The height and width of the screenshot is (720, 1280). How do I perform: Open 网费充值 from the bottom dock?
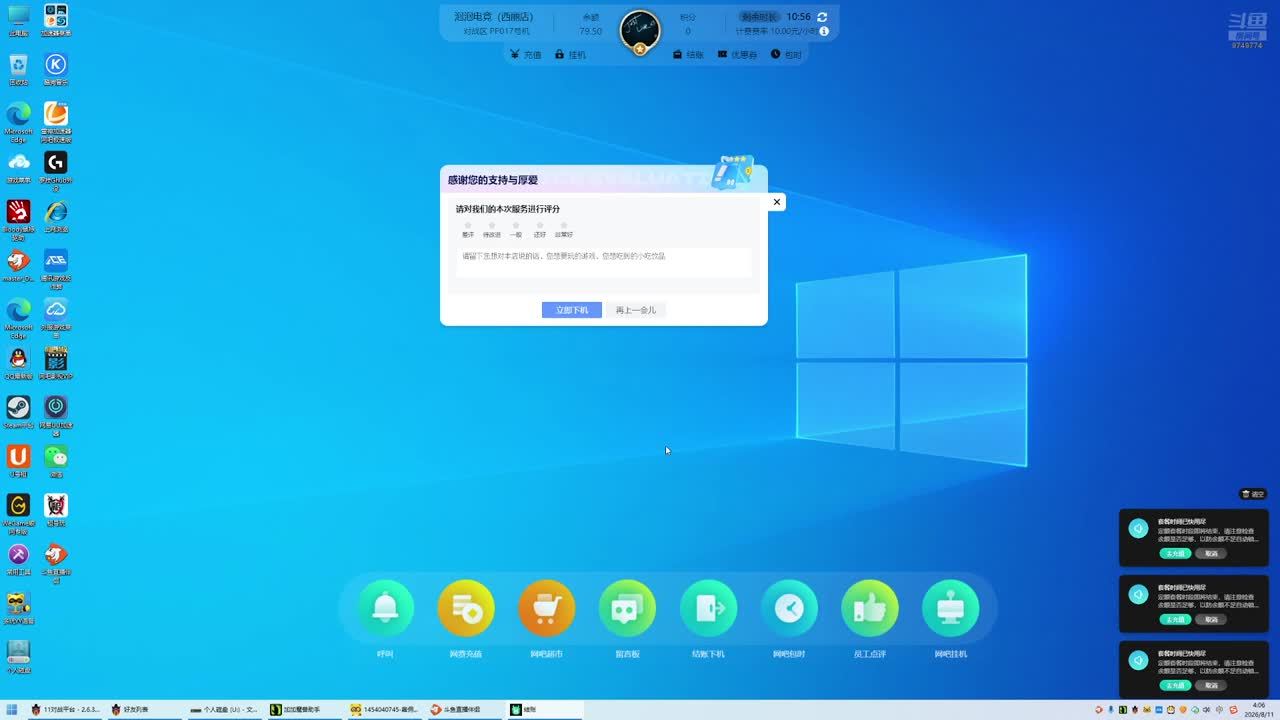pos(466,608)
